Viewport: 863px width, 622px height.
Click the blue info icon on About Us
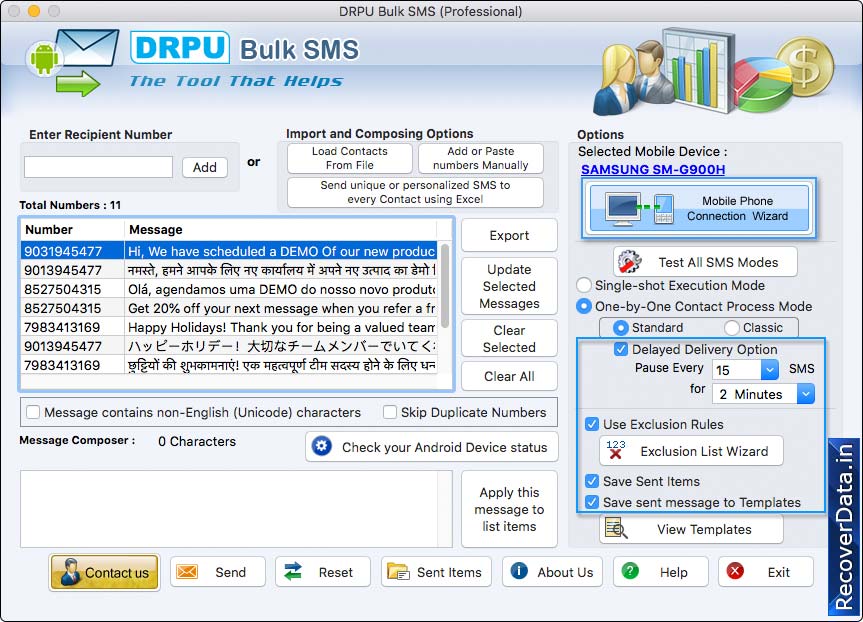519,571
